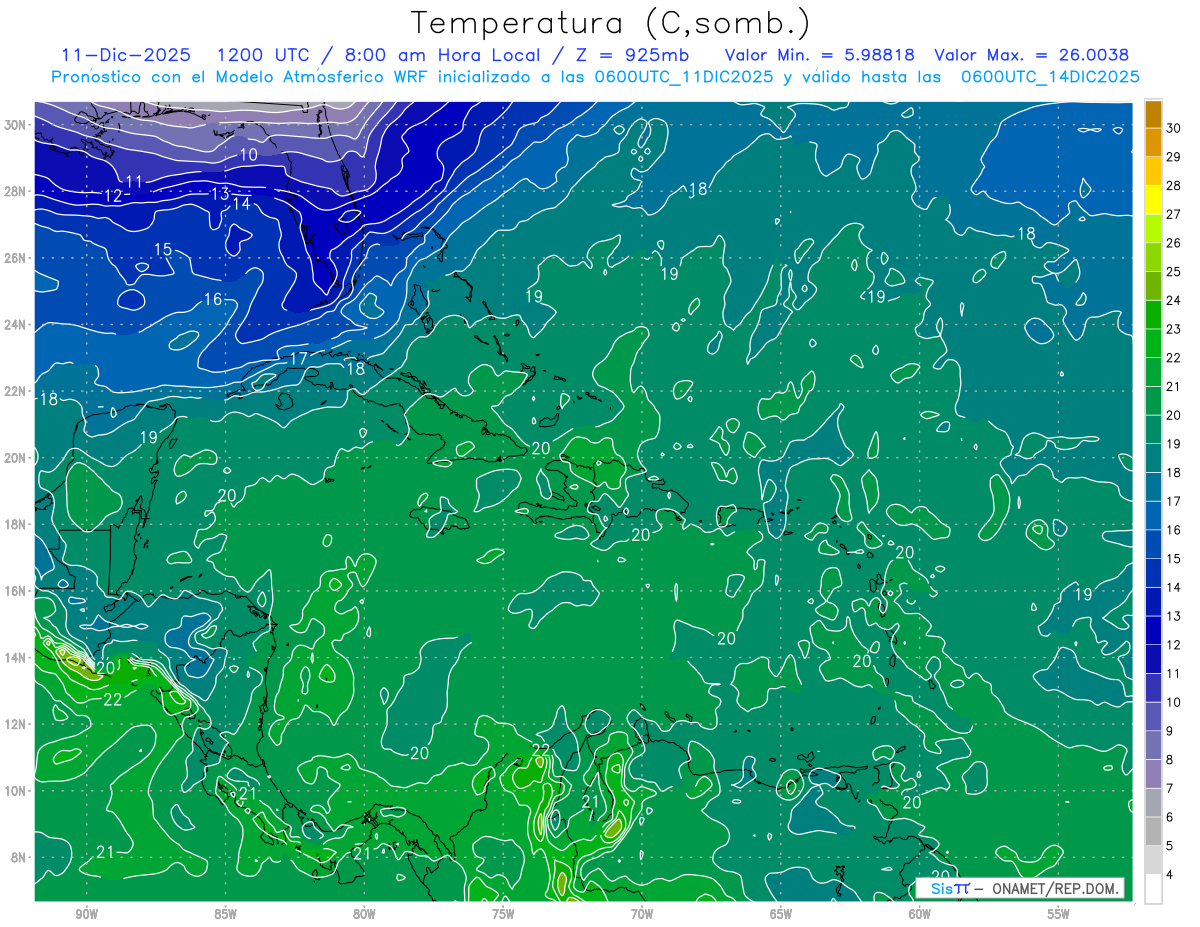
Task: Click the "Valor Max. = 26.0038" value
Action: click(x=1032, y=55)
